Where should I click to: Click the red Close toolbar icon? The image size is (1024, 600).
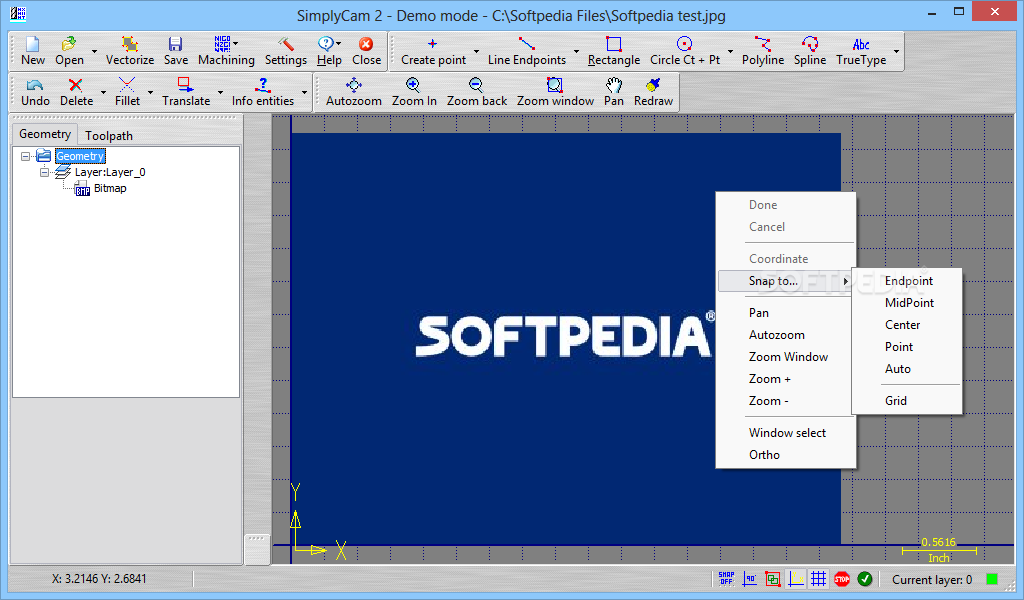pyautogui.click(x=366, y=51)
